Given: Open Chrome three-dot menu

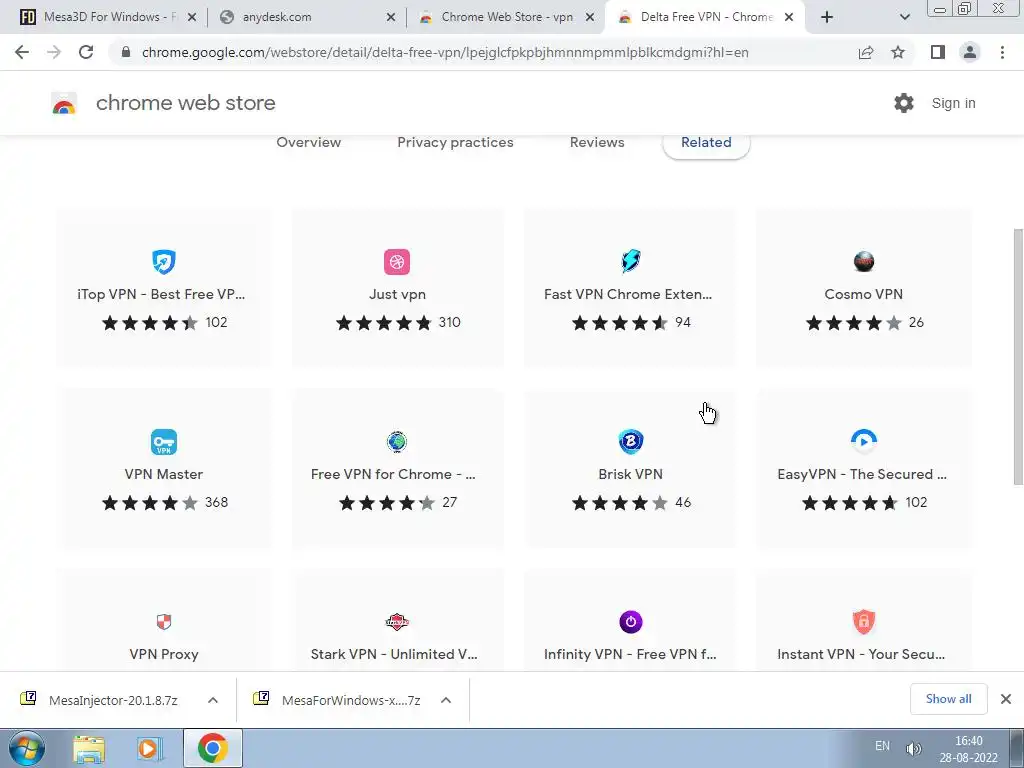Looking at the screenshot, I should coord(1002,52).
